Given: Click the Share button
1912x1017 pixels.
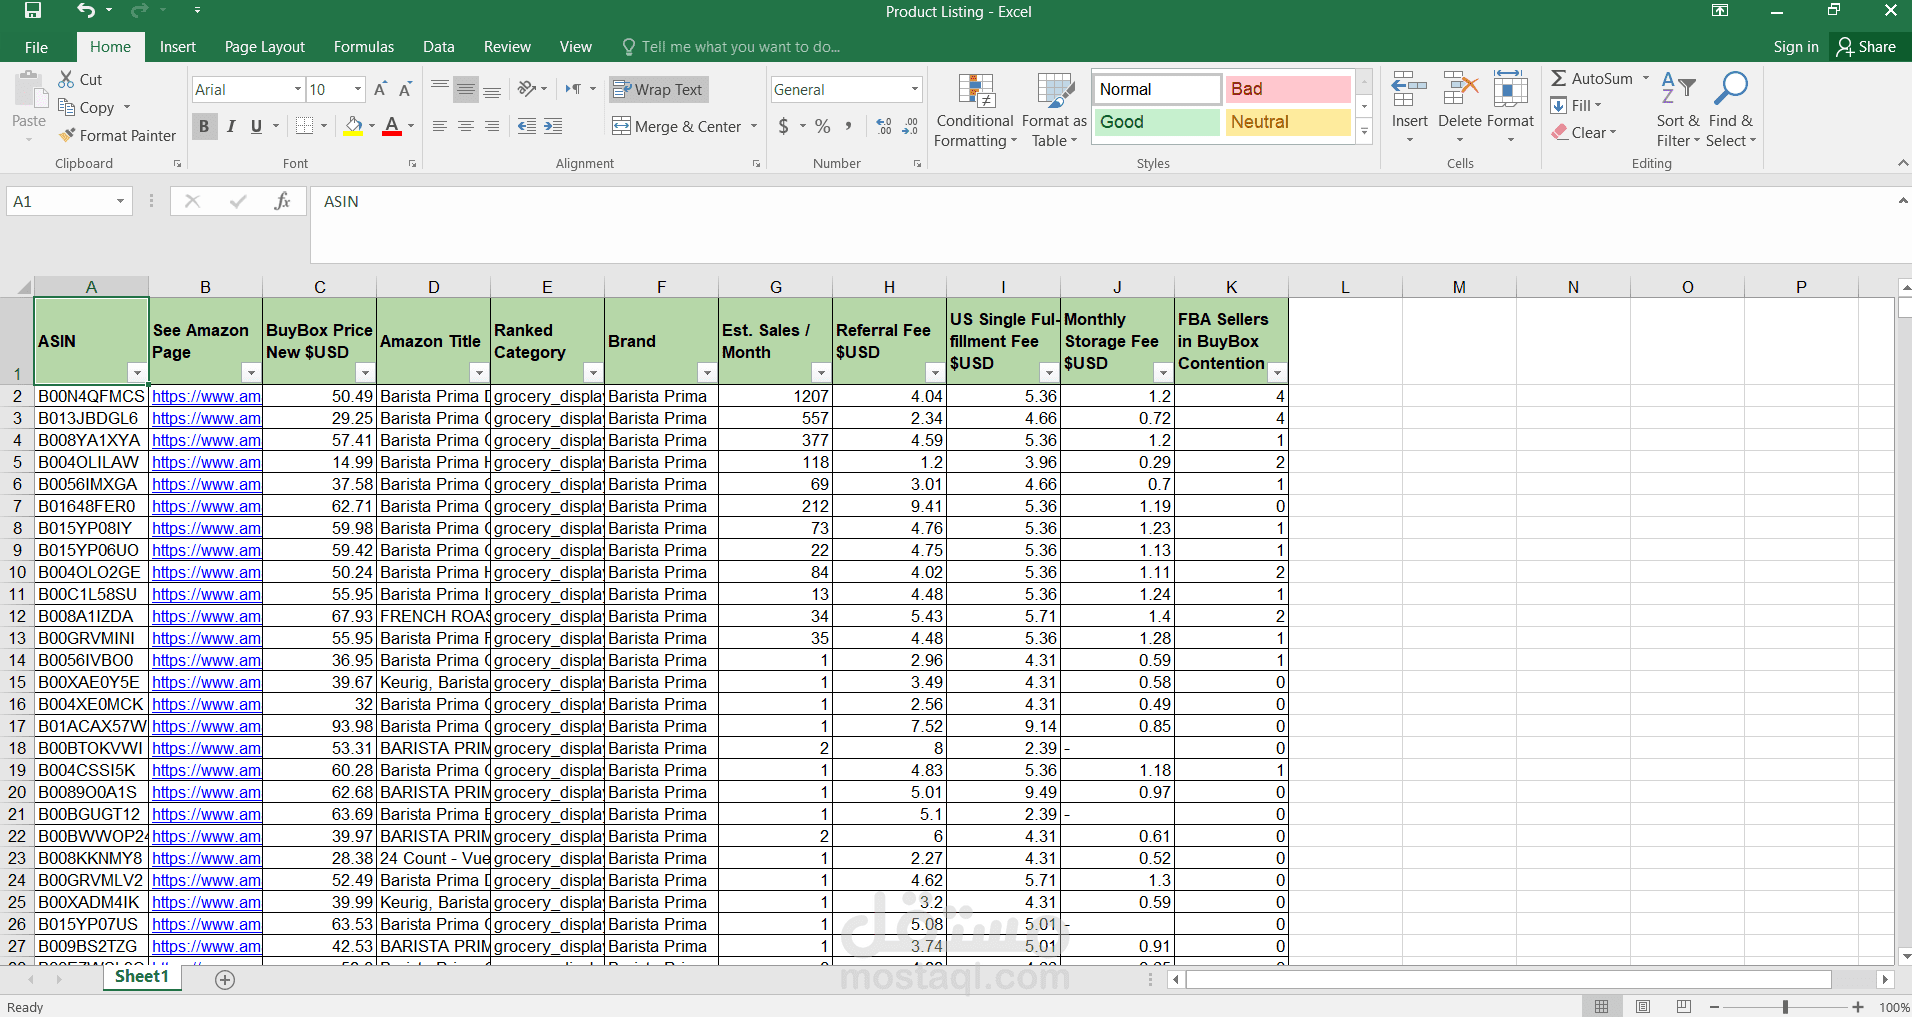Looking at the screenshot, I should pyautogui.click(x=1866, y=47).
